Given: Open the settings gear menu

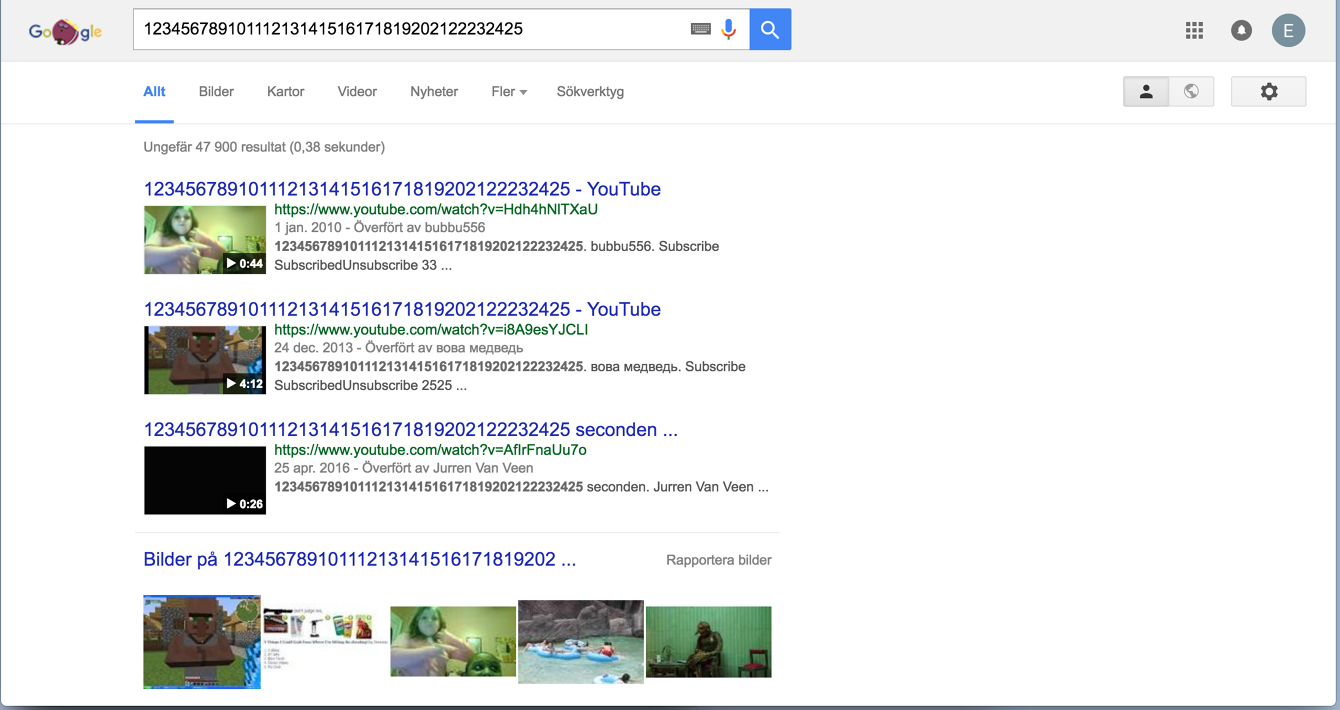Looking at the screenshot, I should click(x=1268, y=92).
